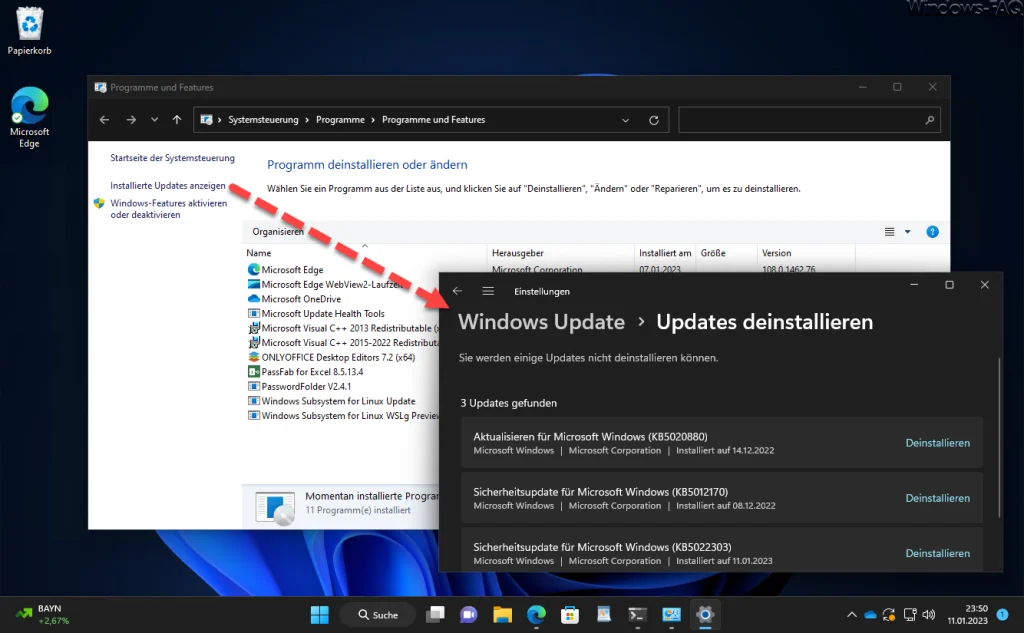
Task: Select Programme und Features breadcrumb
Action: (434, 120)
